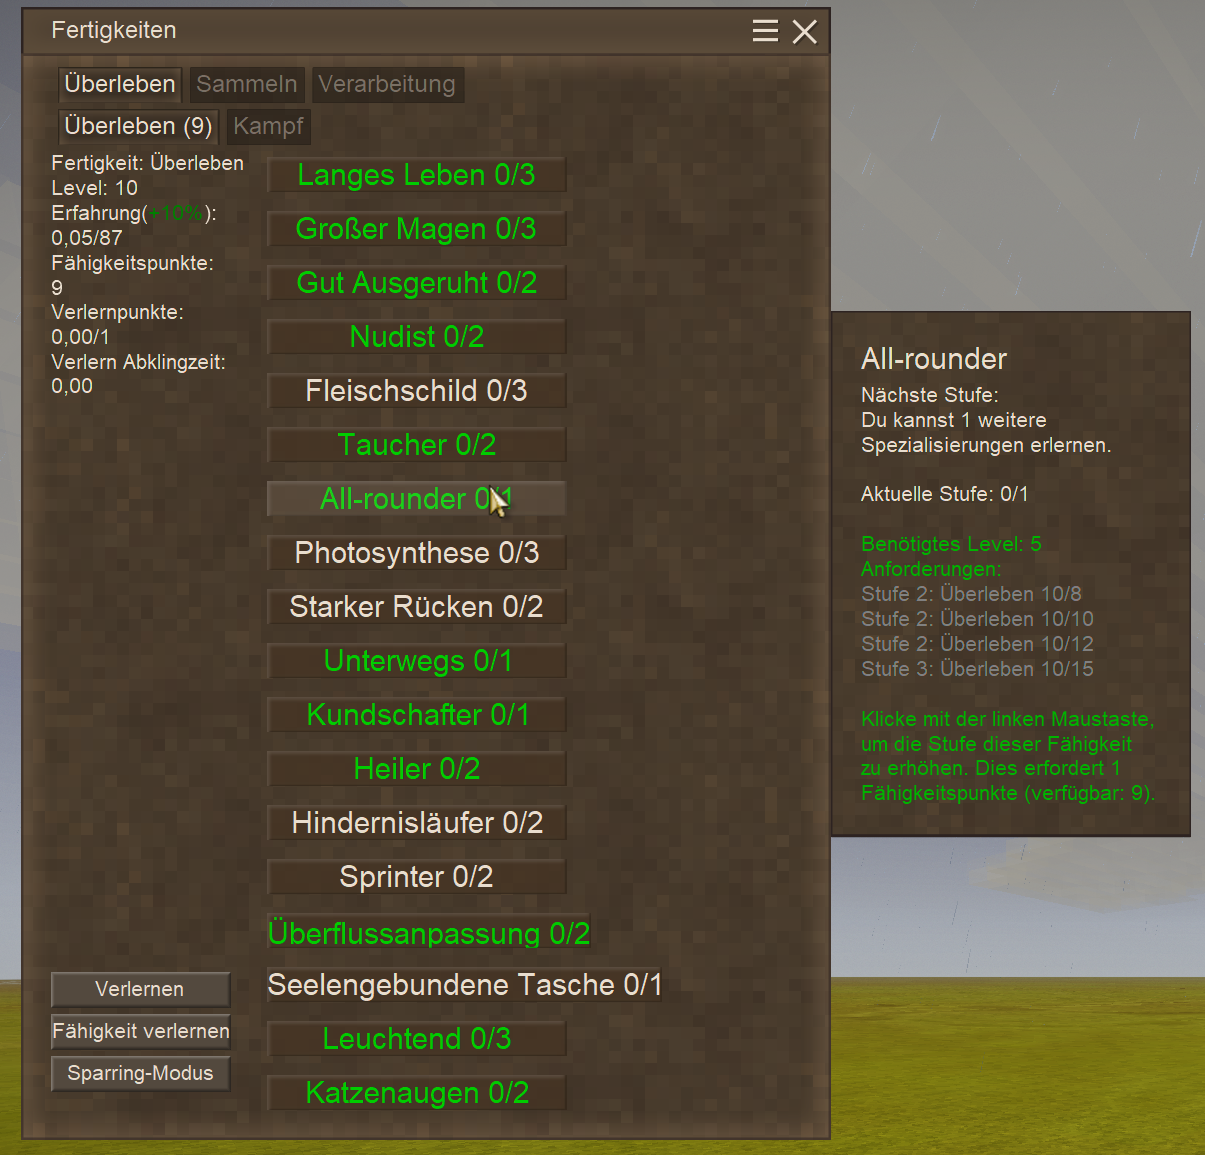Open the Verarbeitung tab
The image size is (1205, 1155).
coord(386,84)
